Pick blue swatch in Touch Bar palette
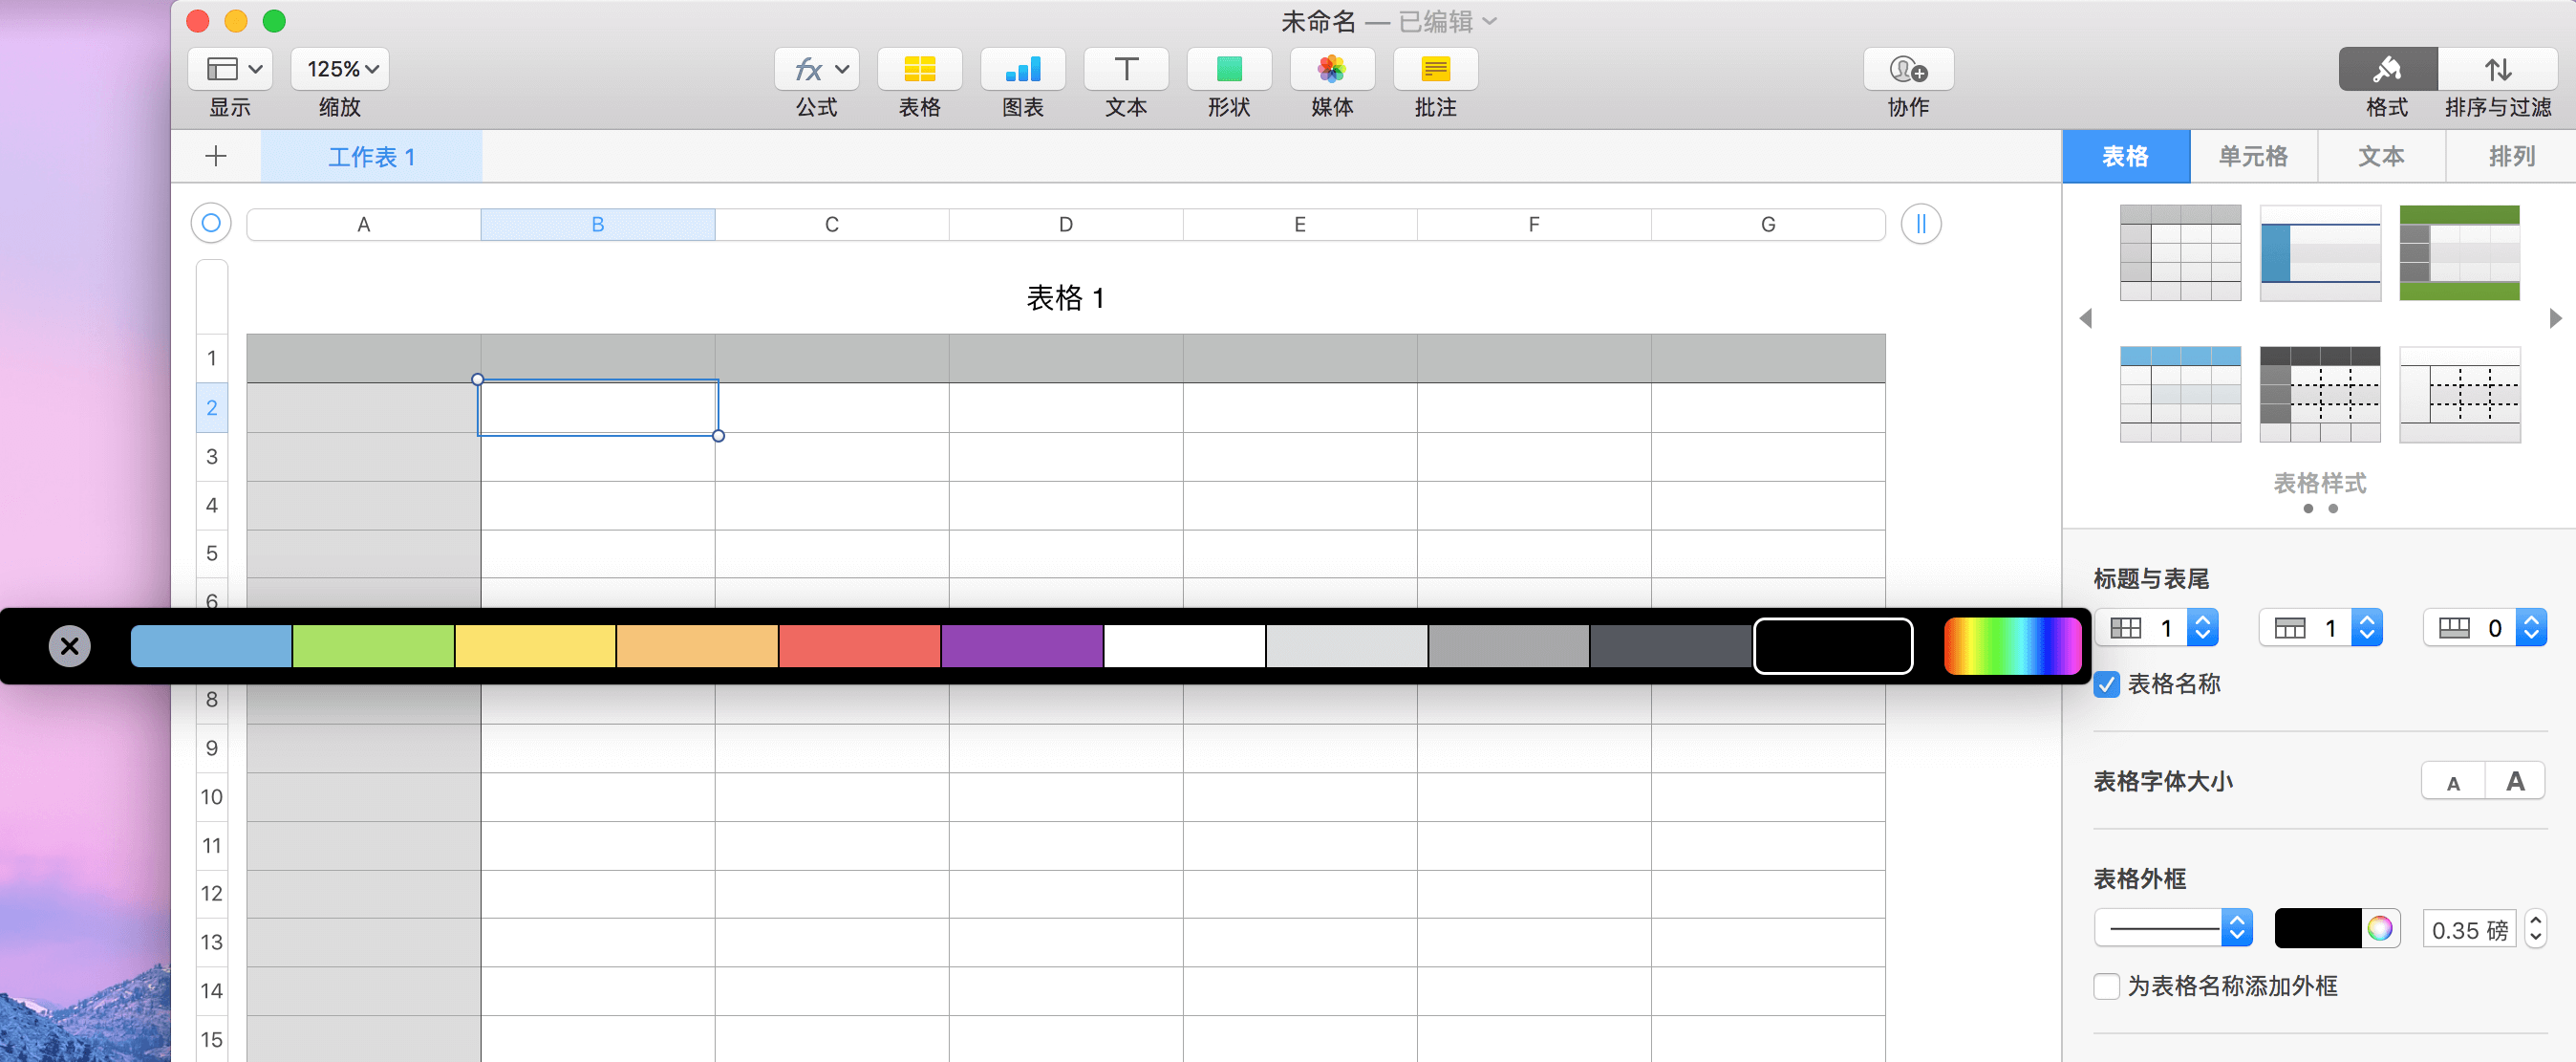Viewport: 2576px width, 1062px height. pos(211,646)
